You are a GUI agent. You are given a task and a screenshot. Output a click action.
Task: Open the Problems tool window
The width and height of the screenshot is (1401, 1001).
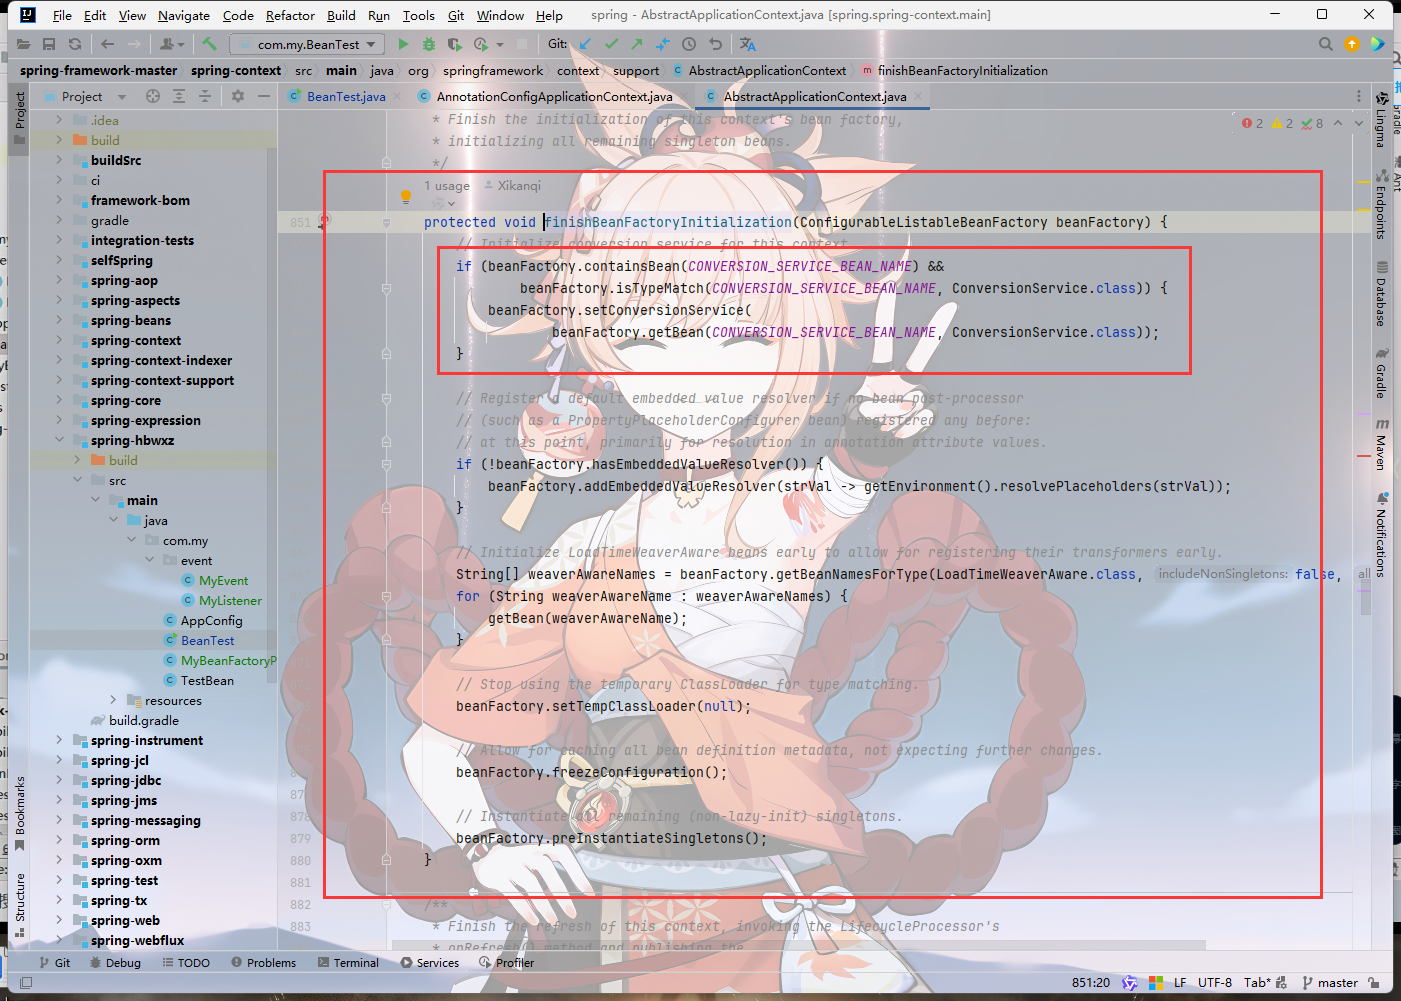(263, 963)
